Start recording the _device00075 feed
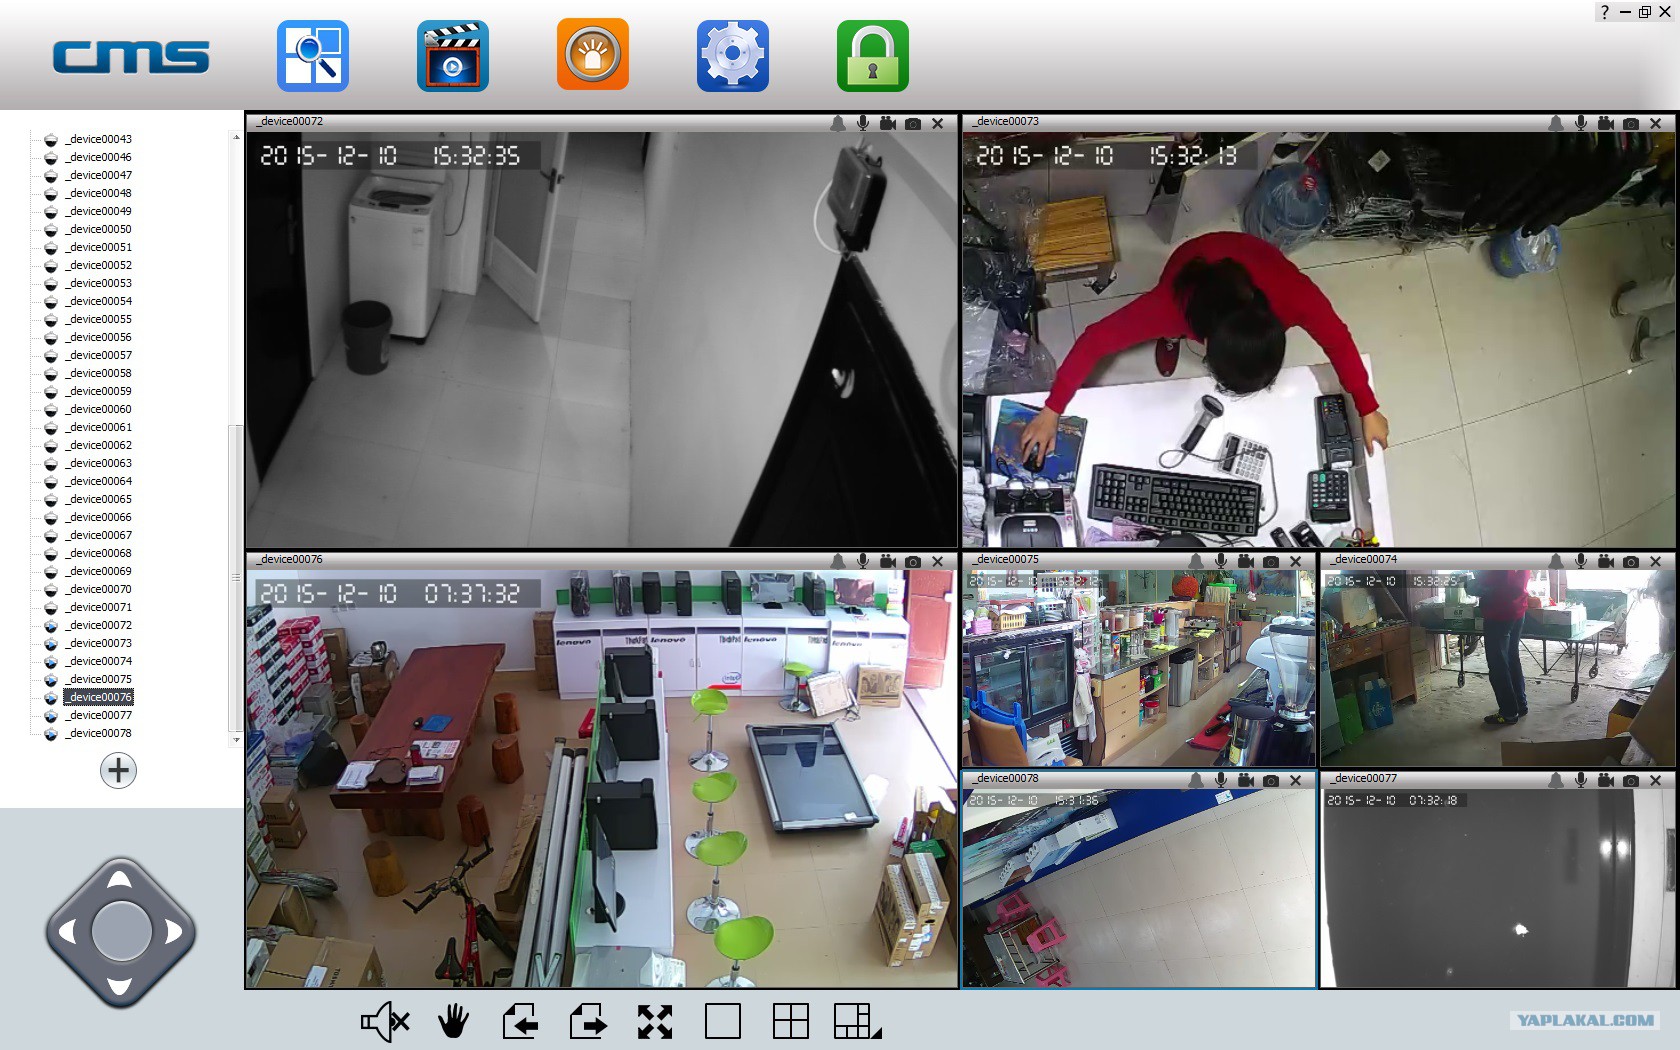This screenshot has height=1050, width=1680. pos(1246,561)
